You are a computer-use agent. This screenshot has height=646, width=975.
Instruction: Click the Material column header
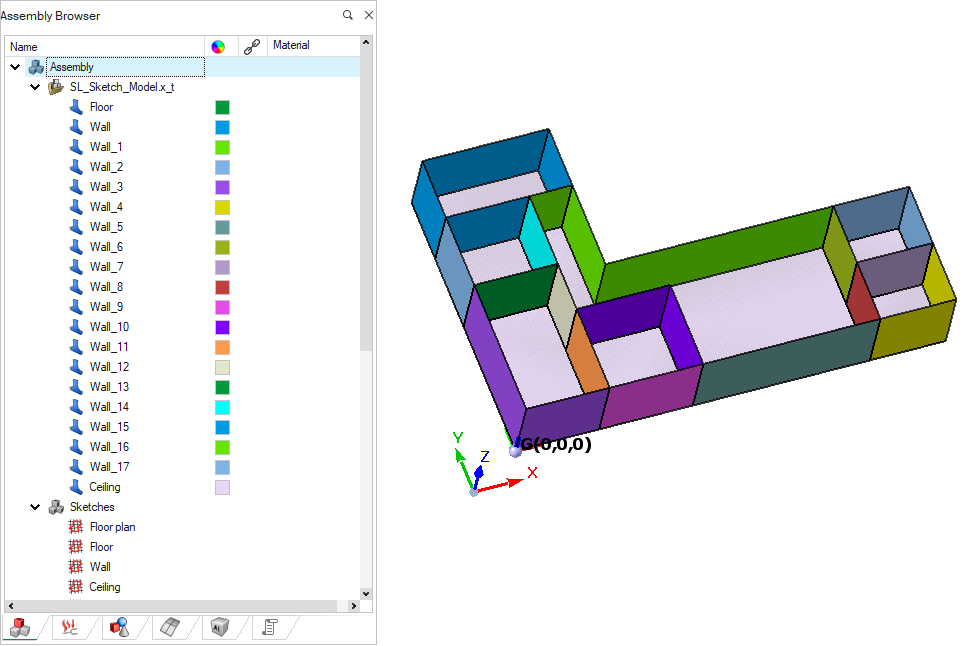[x=291, y=46]
